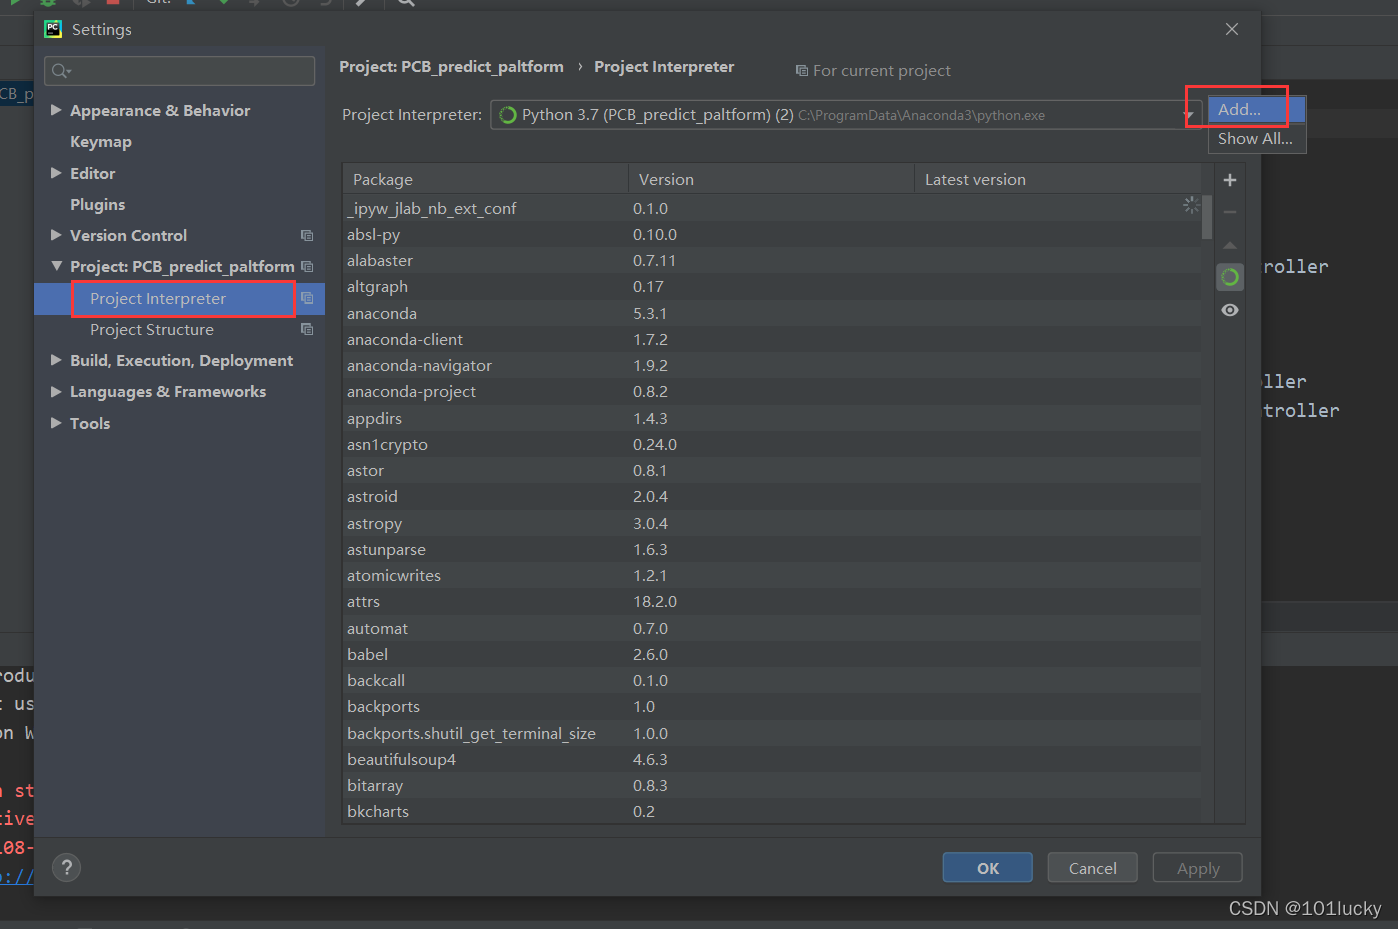Click the icon beside Project: PCB_predict_paltform tree row
1398x929 pixels.
click(307, 266)
